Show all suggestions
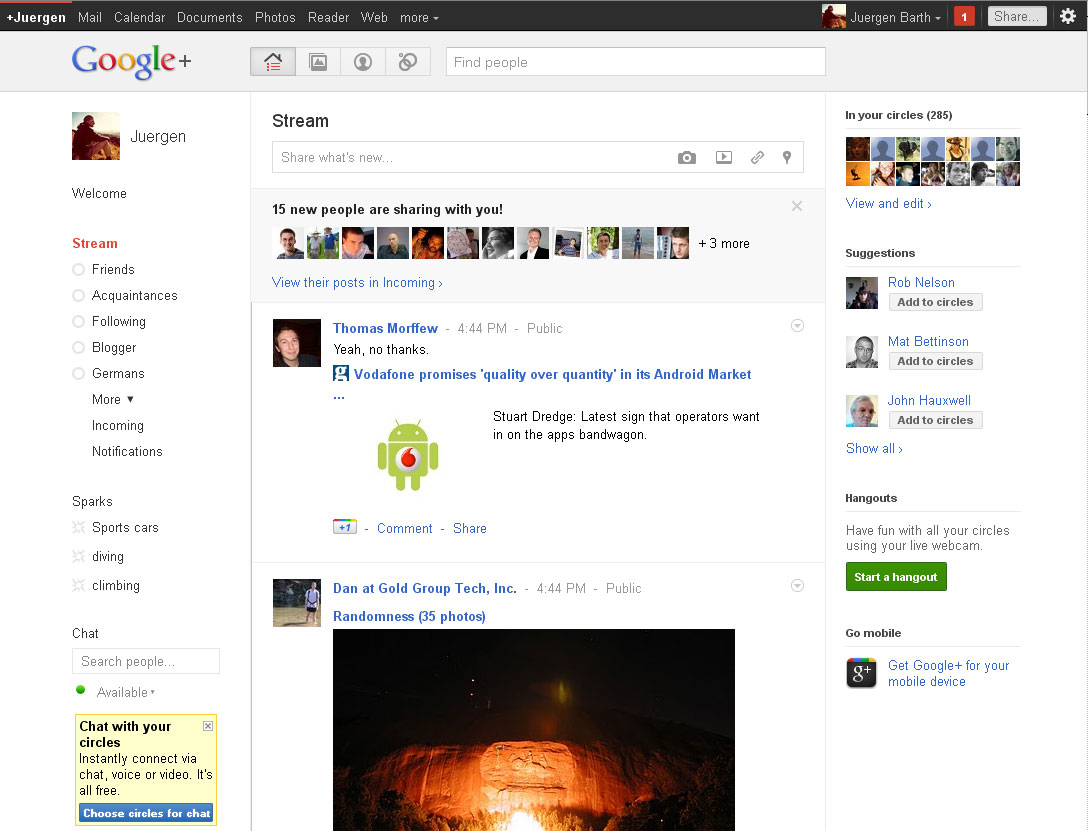 (874, 448)
